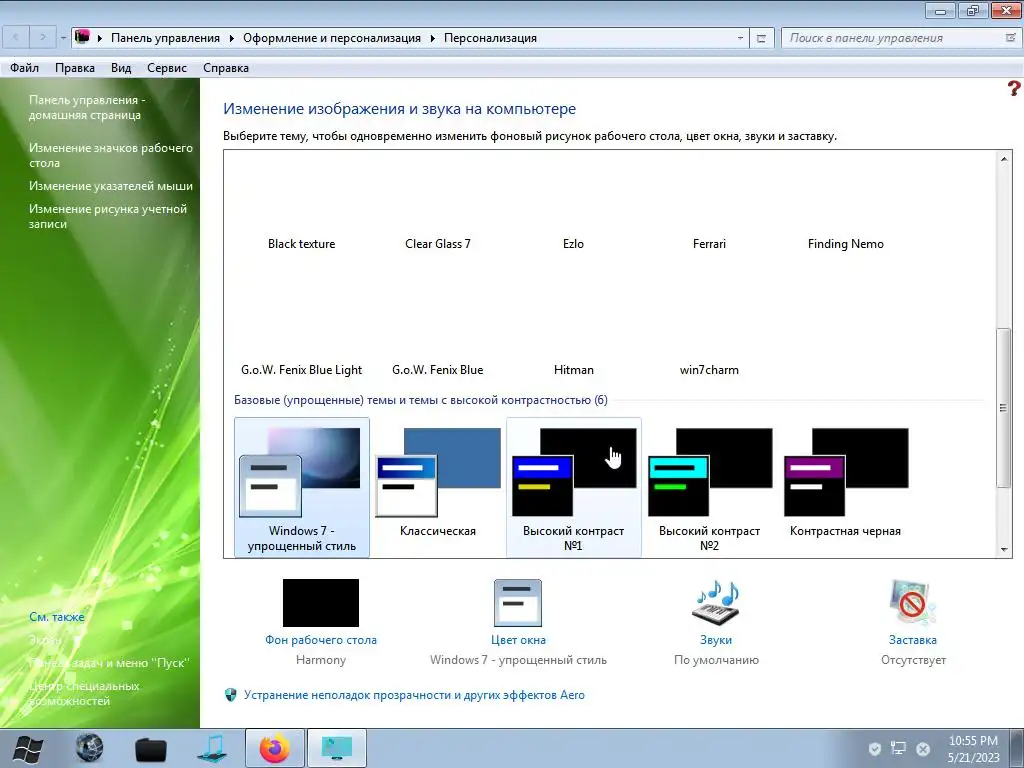Click the red question mark help icon
Viewport: 1024px width, 768px height.
(x=1014, y=88)
